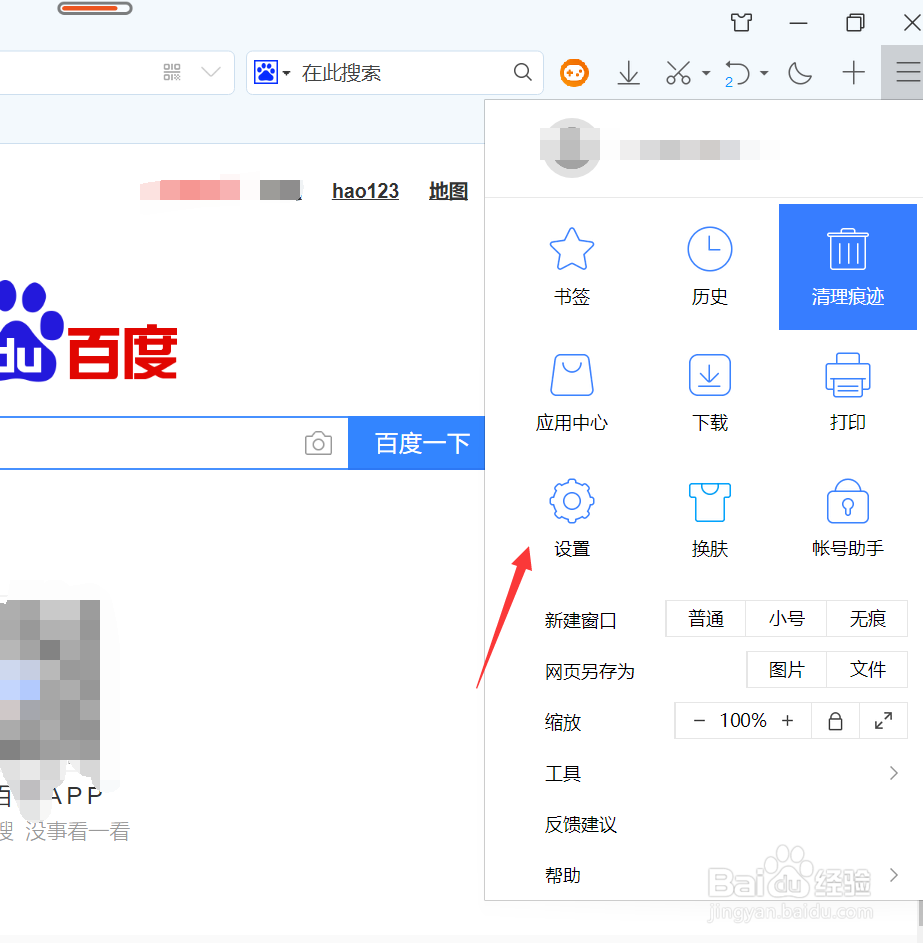The width and height of the screenshot is (923, 943).
Task: Open the dropdown next to the undo arrow
Action: click(764, 72)
